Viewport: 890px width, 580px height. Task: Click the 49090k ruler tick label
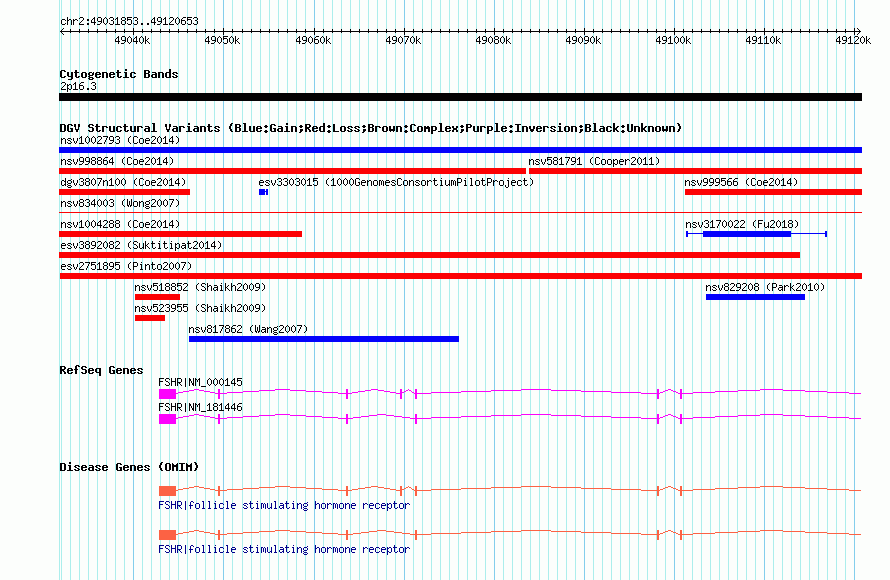[583, 40]
